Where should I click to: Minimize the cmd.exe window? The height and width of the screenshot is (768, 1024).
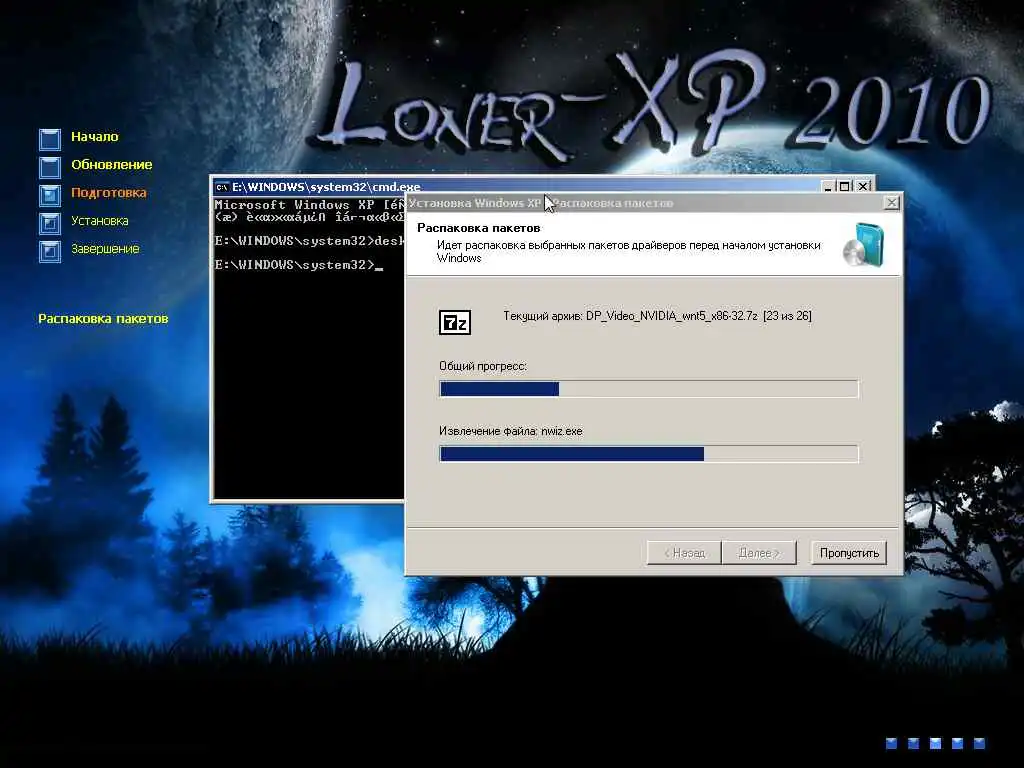pyautogui.click(x=828, y=187)
